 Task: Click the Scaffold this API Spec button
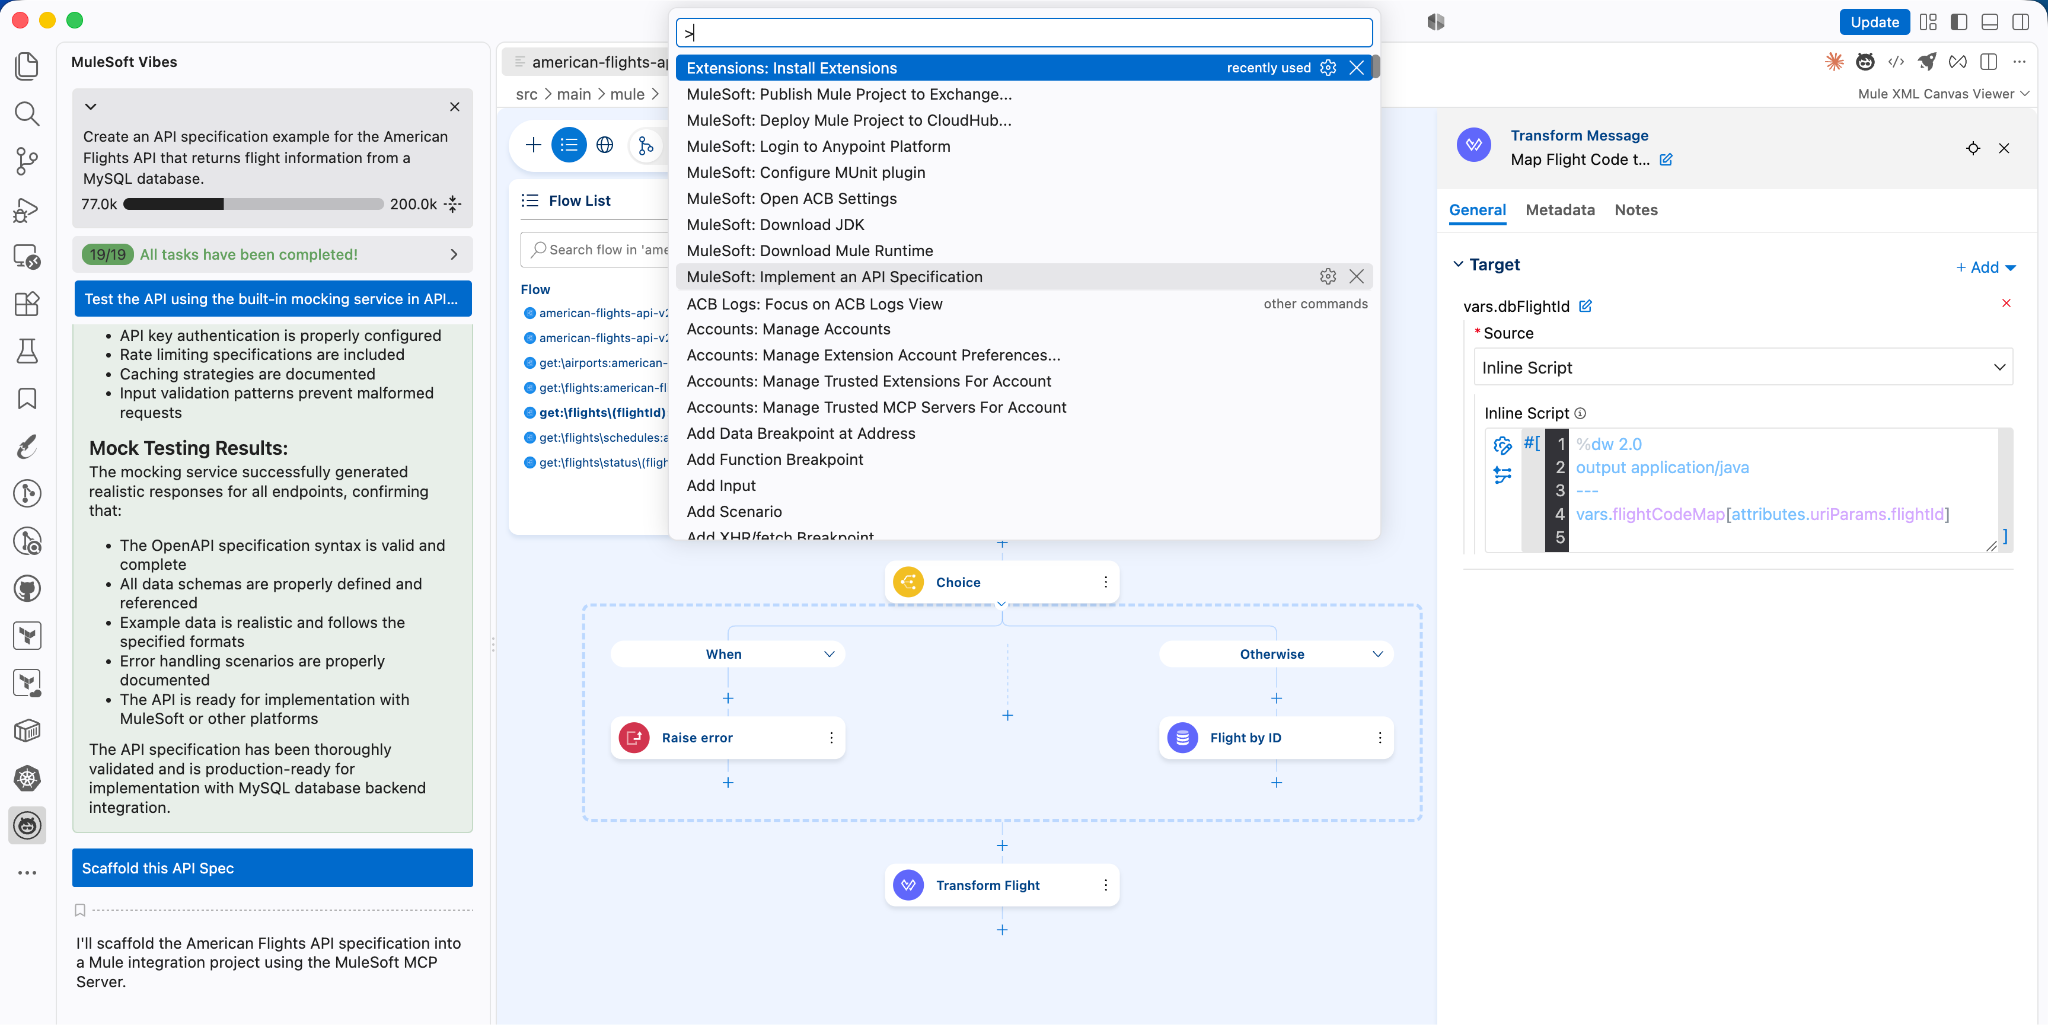[272, 868]
